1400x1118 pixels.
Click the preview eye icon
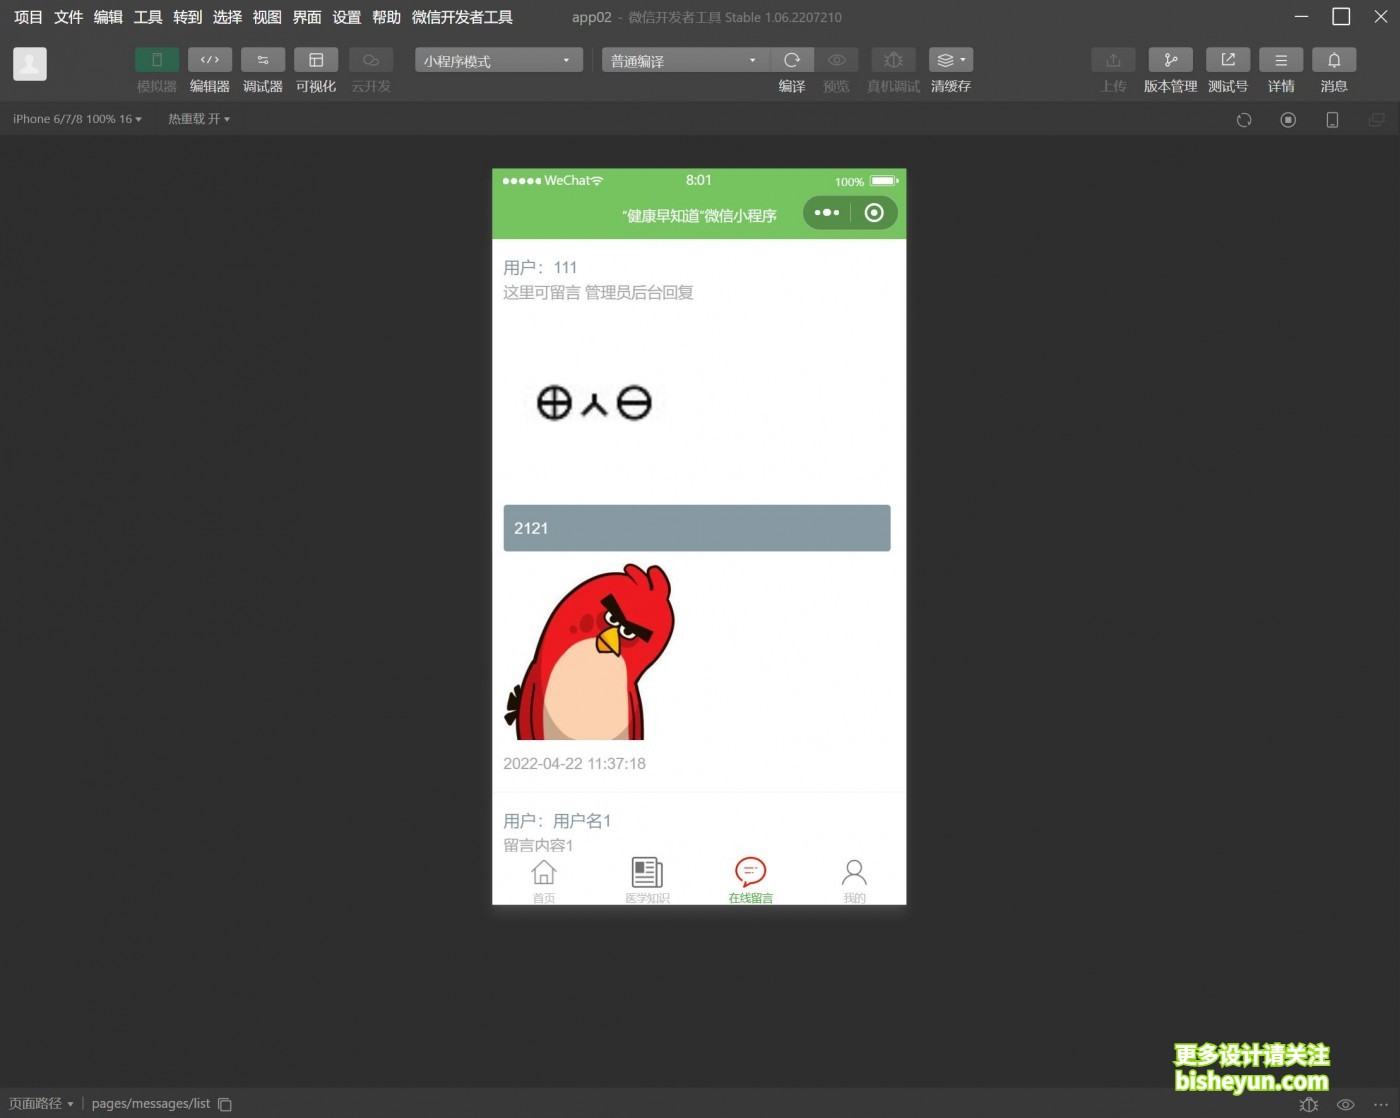[x=837, y=60]
